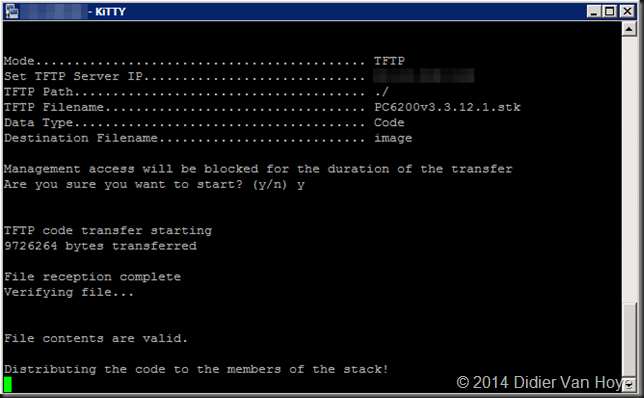The image size is (644, 398).
Task: Click the scrollbar down arrow
Action: coord(629,384)
